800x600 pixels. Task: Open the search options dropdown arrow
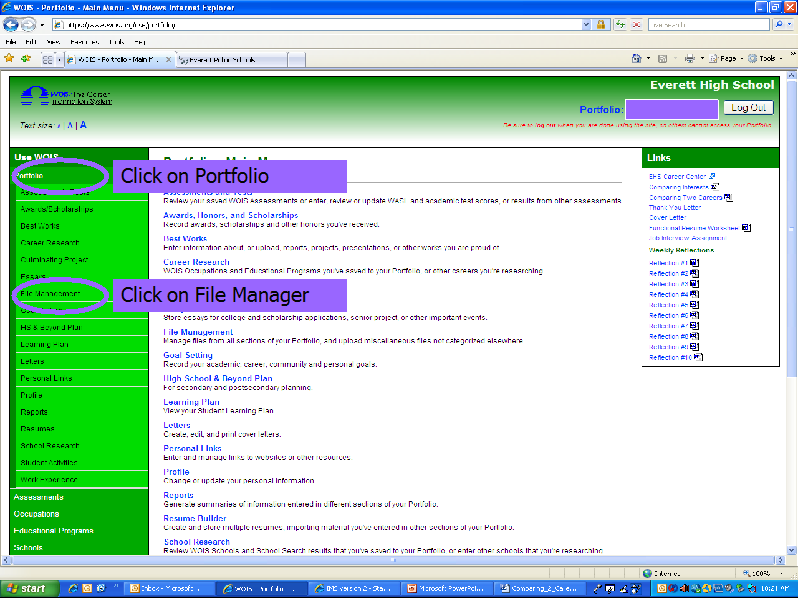[790, 24]
